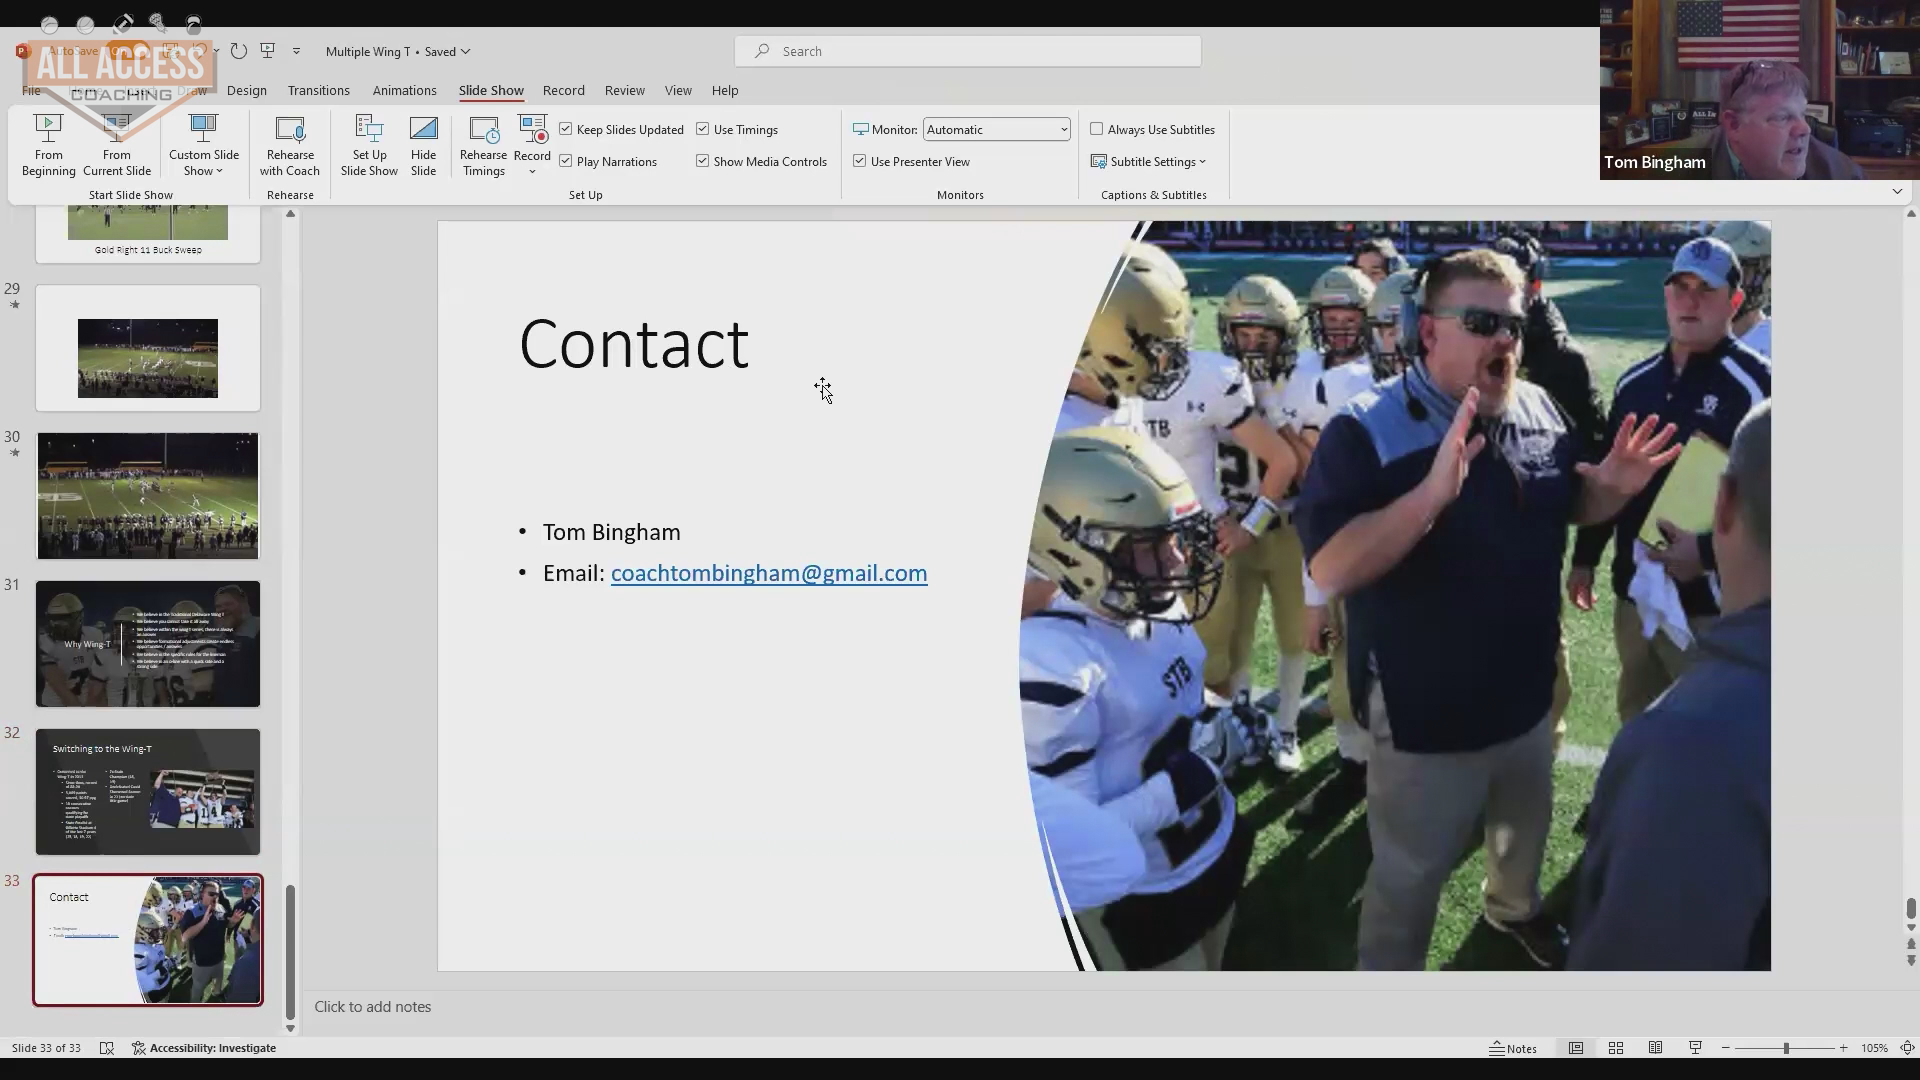Select slide 31 Why Wing-T thumbnail
Viewport: 1920px width, 1080px height.
tap(148, 644)
